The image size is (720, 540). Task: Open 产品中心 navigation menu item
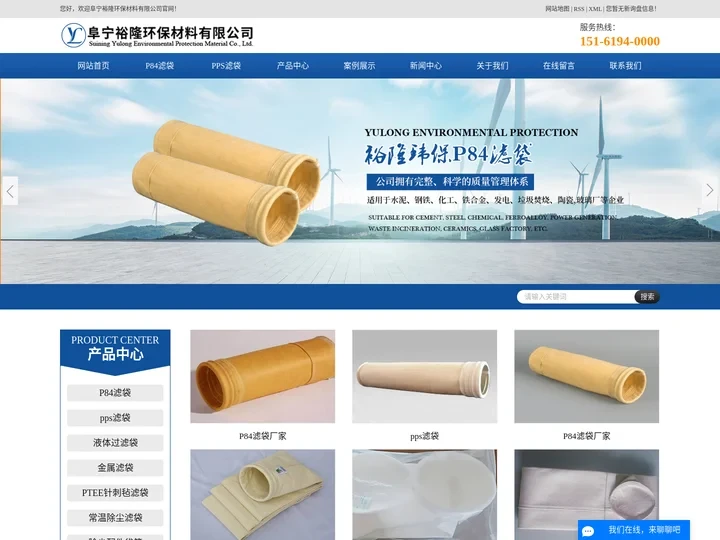(292, 66)
